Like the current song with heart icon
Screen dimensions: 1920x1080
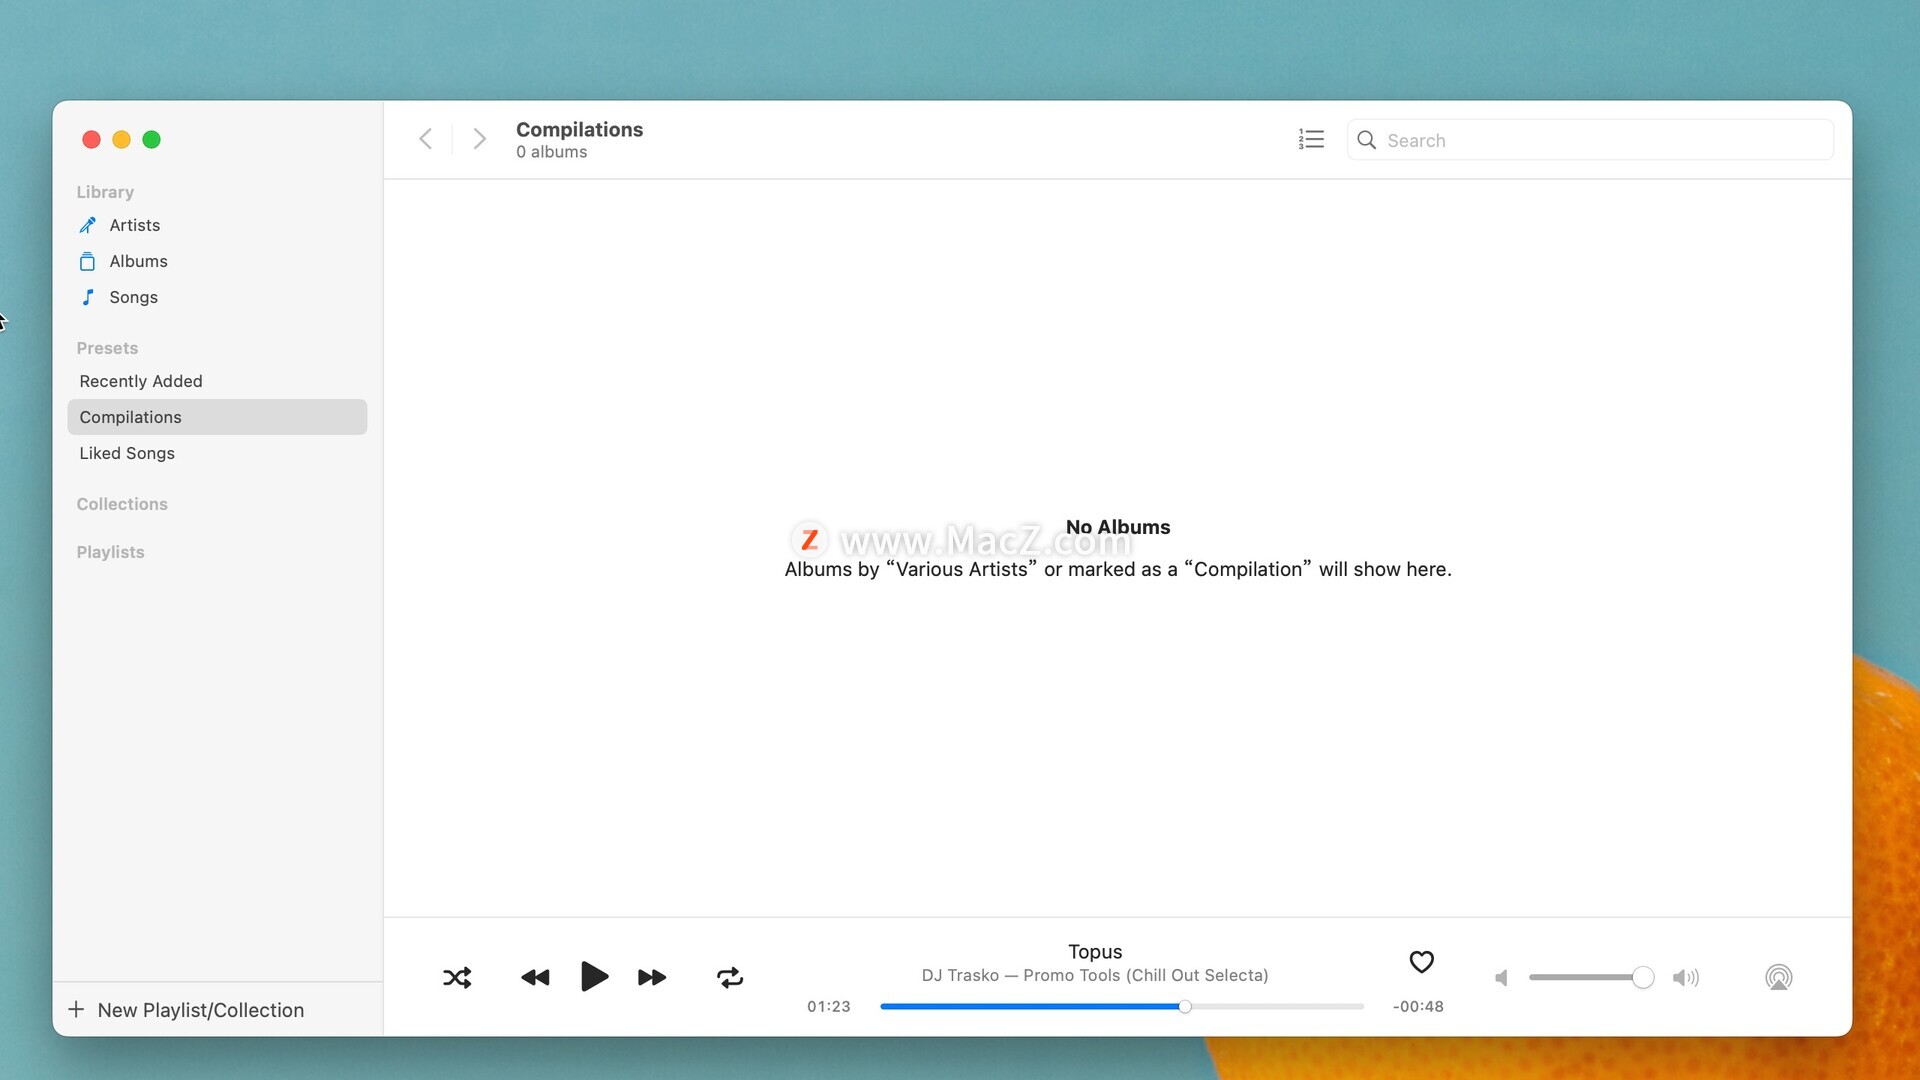[x=1421, y=961]
